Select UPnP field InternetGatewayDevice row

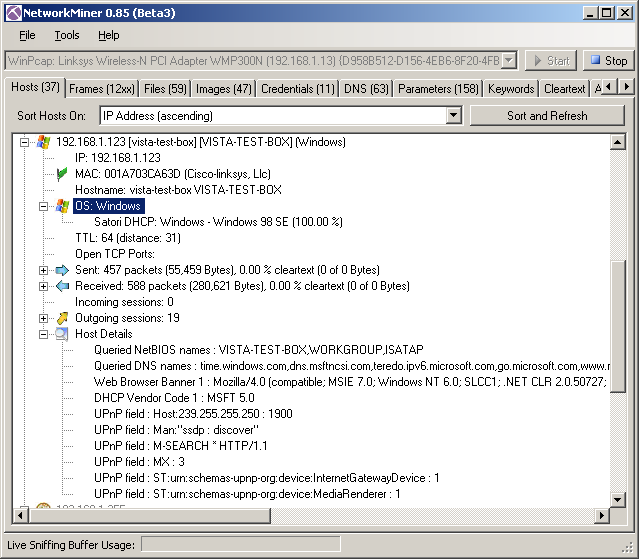point(267,478)
